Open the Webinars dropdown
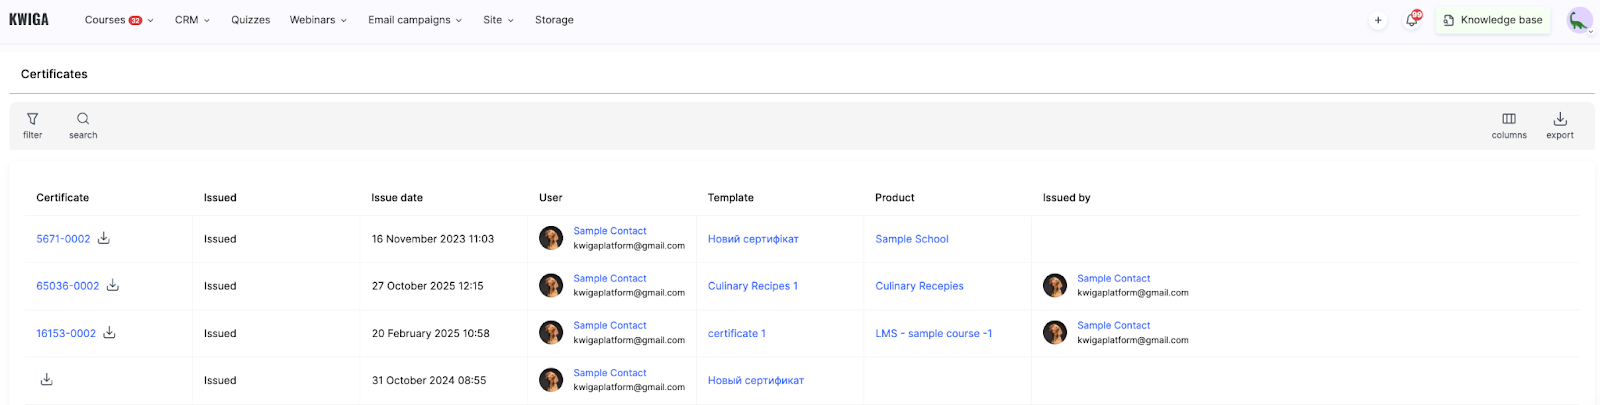The height and width of the screenshot is (405, 1600). [318, 20]
